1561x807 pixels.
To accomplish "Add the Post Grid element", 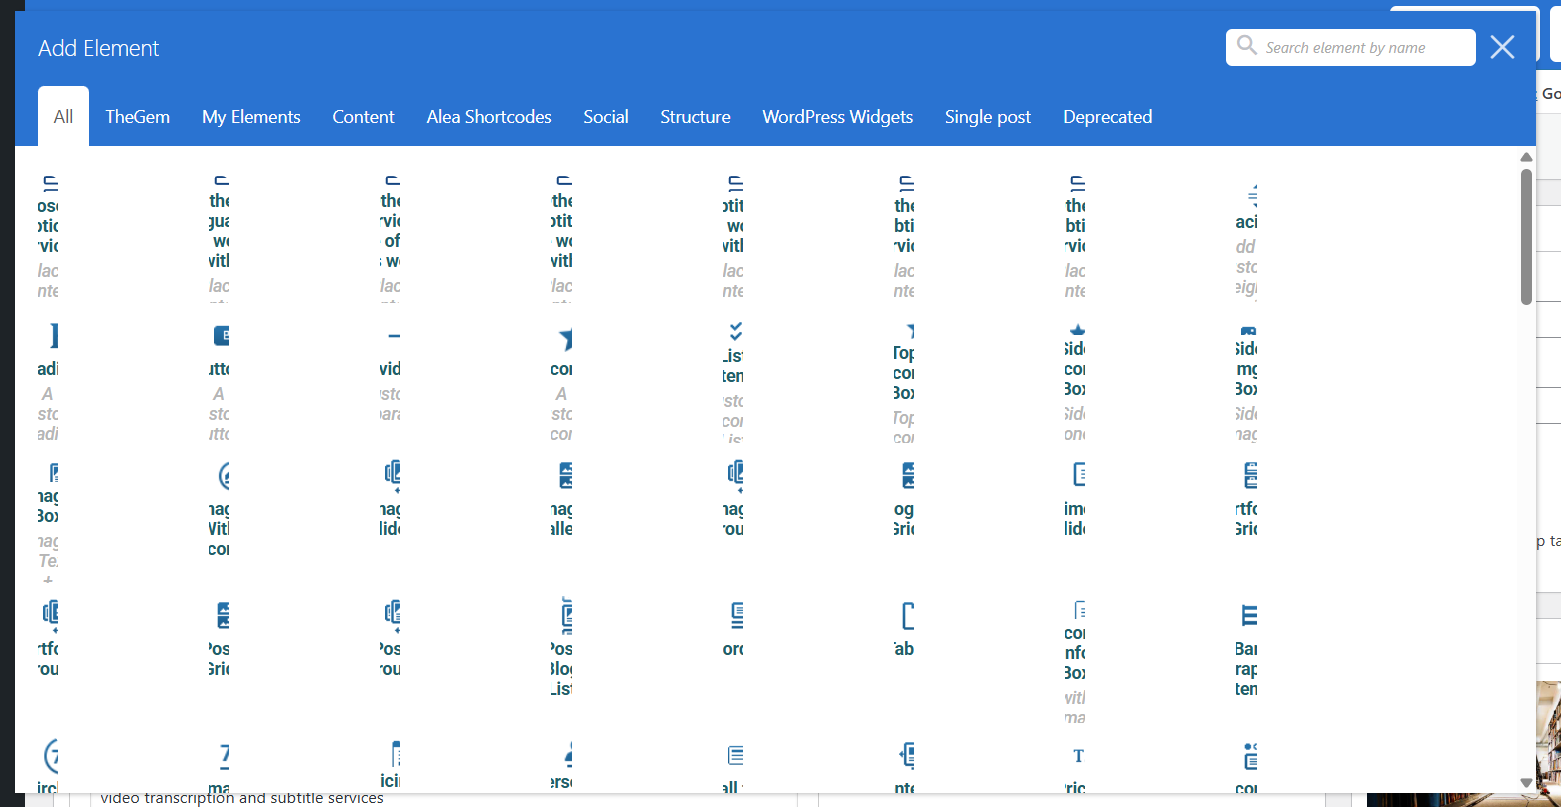I will click(x=219, y=638).
